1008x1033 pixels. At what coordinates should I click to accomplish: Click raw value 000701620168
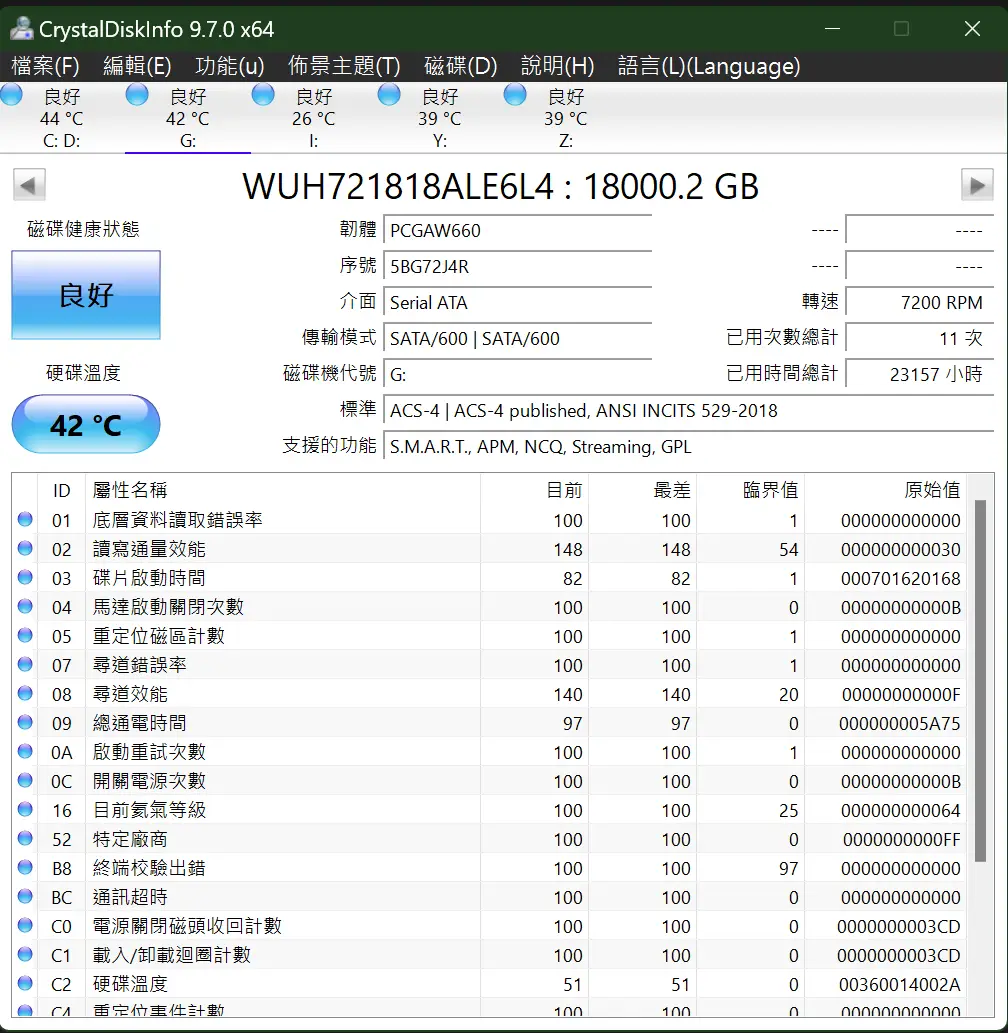point(900,579)
